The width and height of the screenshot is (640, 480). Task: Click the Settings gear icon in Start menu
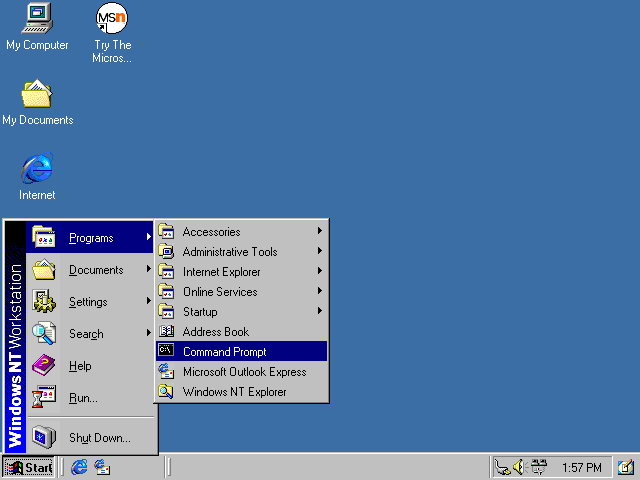pos(44,301)
